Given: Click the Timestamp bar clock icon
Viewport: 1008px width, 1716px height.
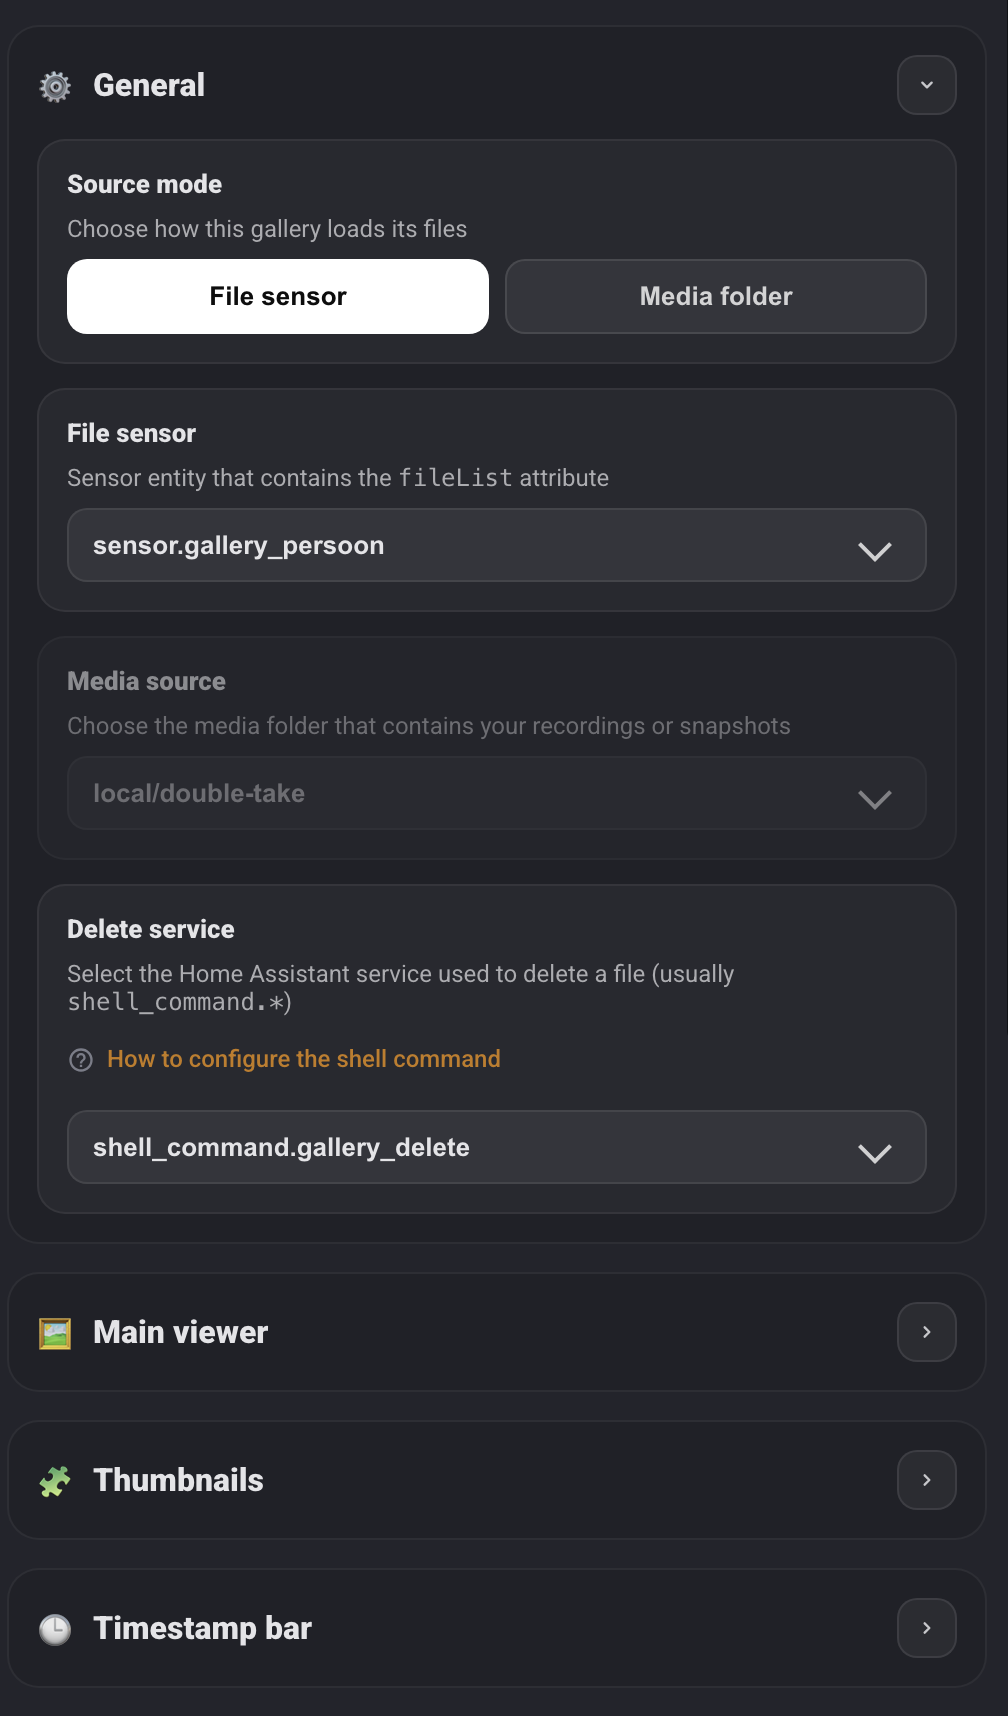Looking at the screenshot, I should (x=55, y=1629).
